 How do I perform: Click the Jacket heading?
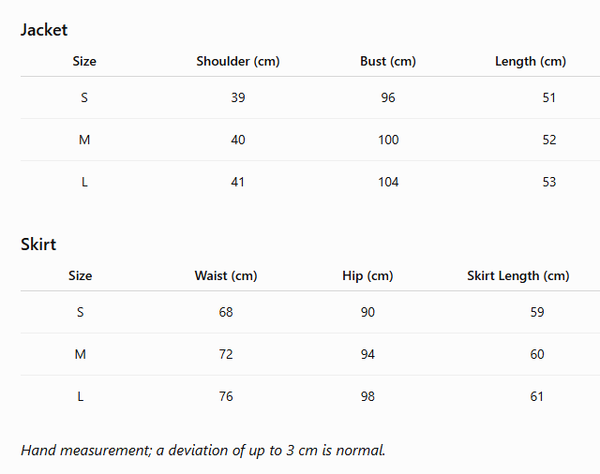click(44, 30)
